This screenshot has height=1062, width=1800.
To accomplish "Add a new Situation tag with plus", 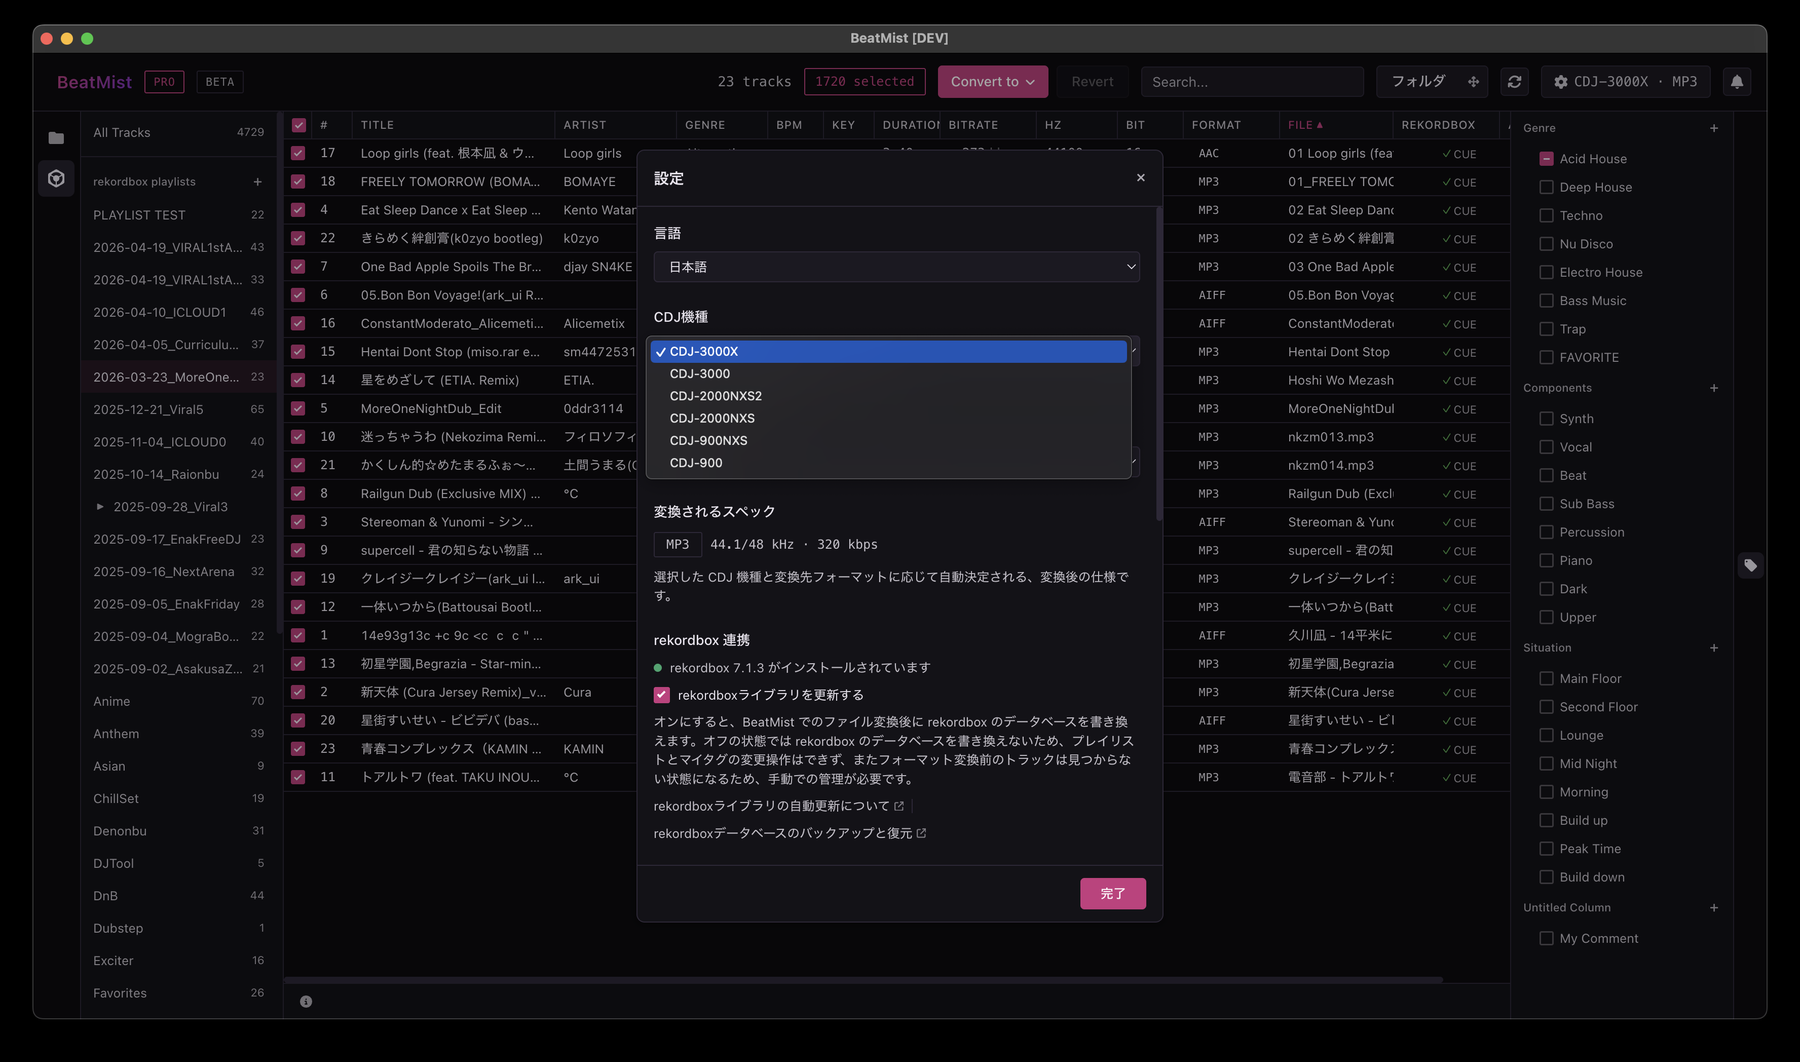I will pos(1714,648).
